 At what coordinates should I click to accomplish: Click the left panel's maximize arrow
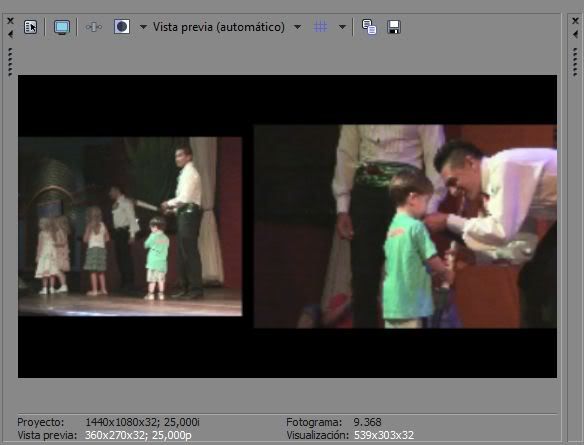[10, 34]
